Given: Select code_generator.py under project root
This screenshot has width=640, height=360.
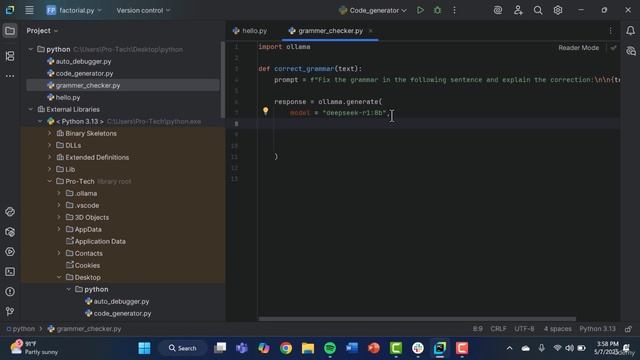Looking at the screenshot, I should point(84,73).
